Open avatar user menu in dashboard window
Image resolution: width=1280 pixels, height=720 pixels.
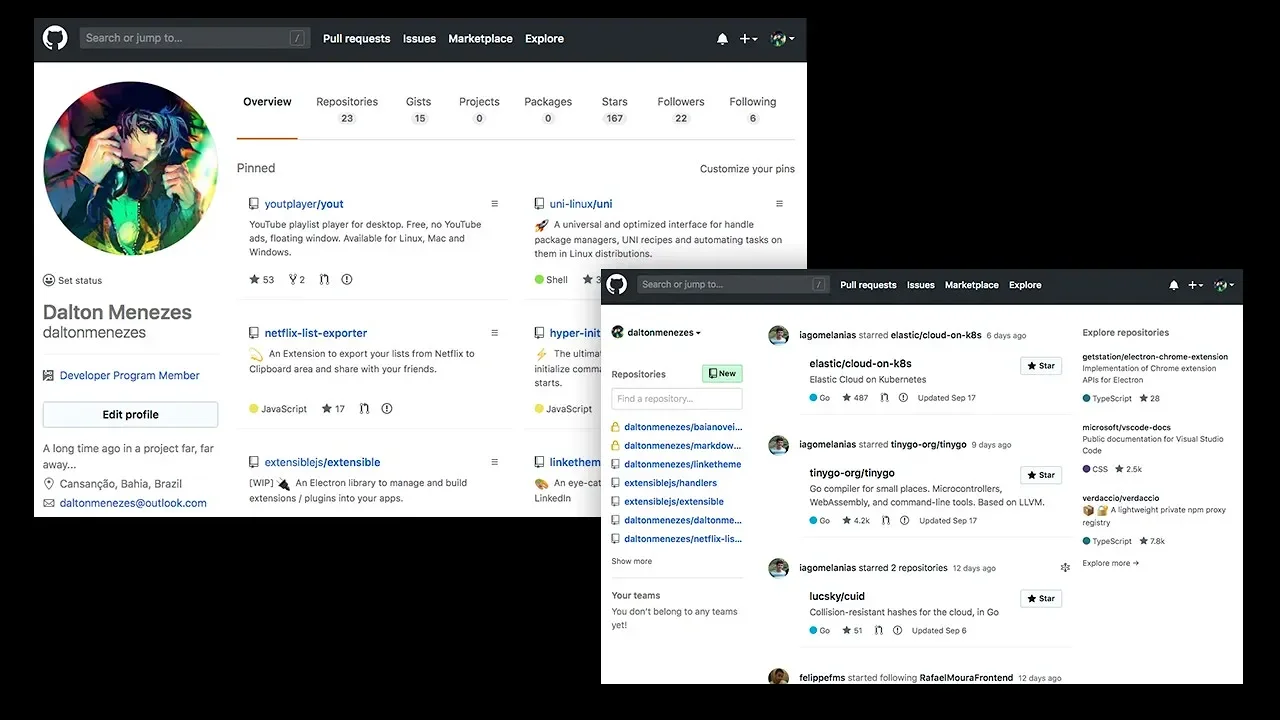pyautogui.click(x=1224, y=285)
